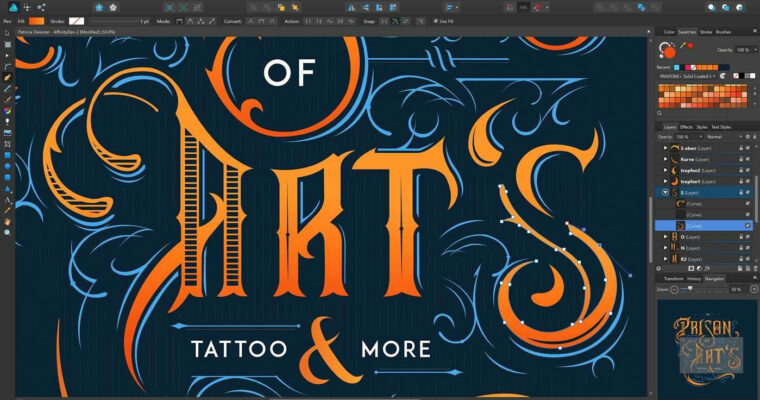Image resolution: width=760 pixels, height=400 pixels.
Task: Expand the Kurve layer
Action: coord(665,159)
